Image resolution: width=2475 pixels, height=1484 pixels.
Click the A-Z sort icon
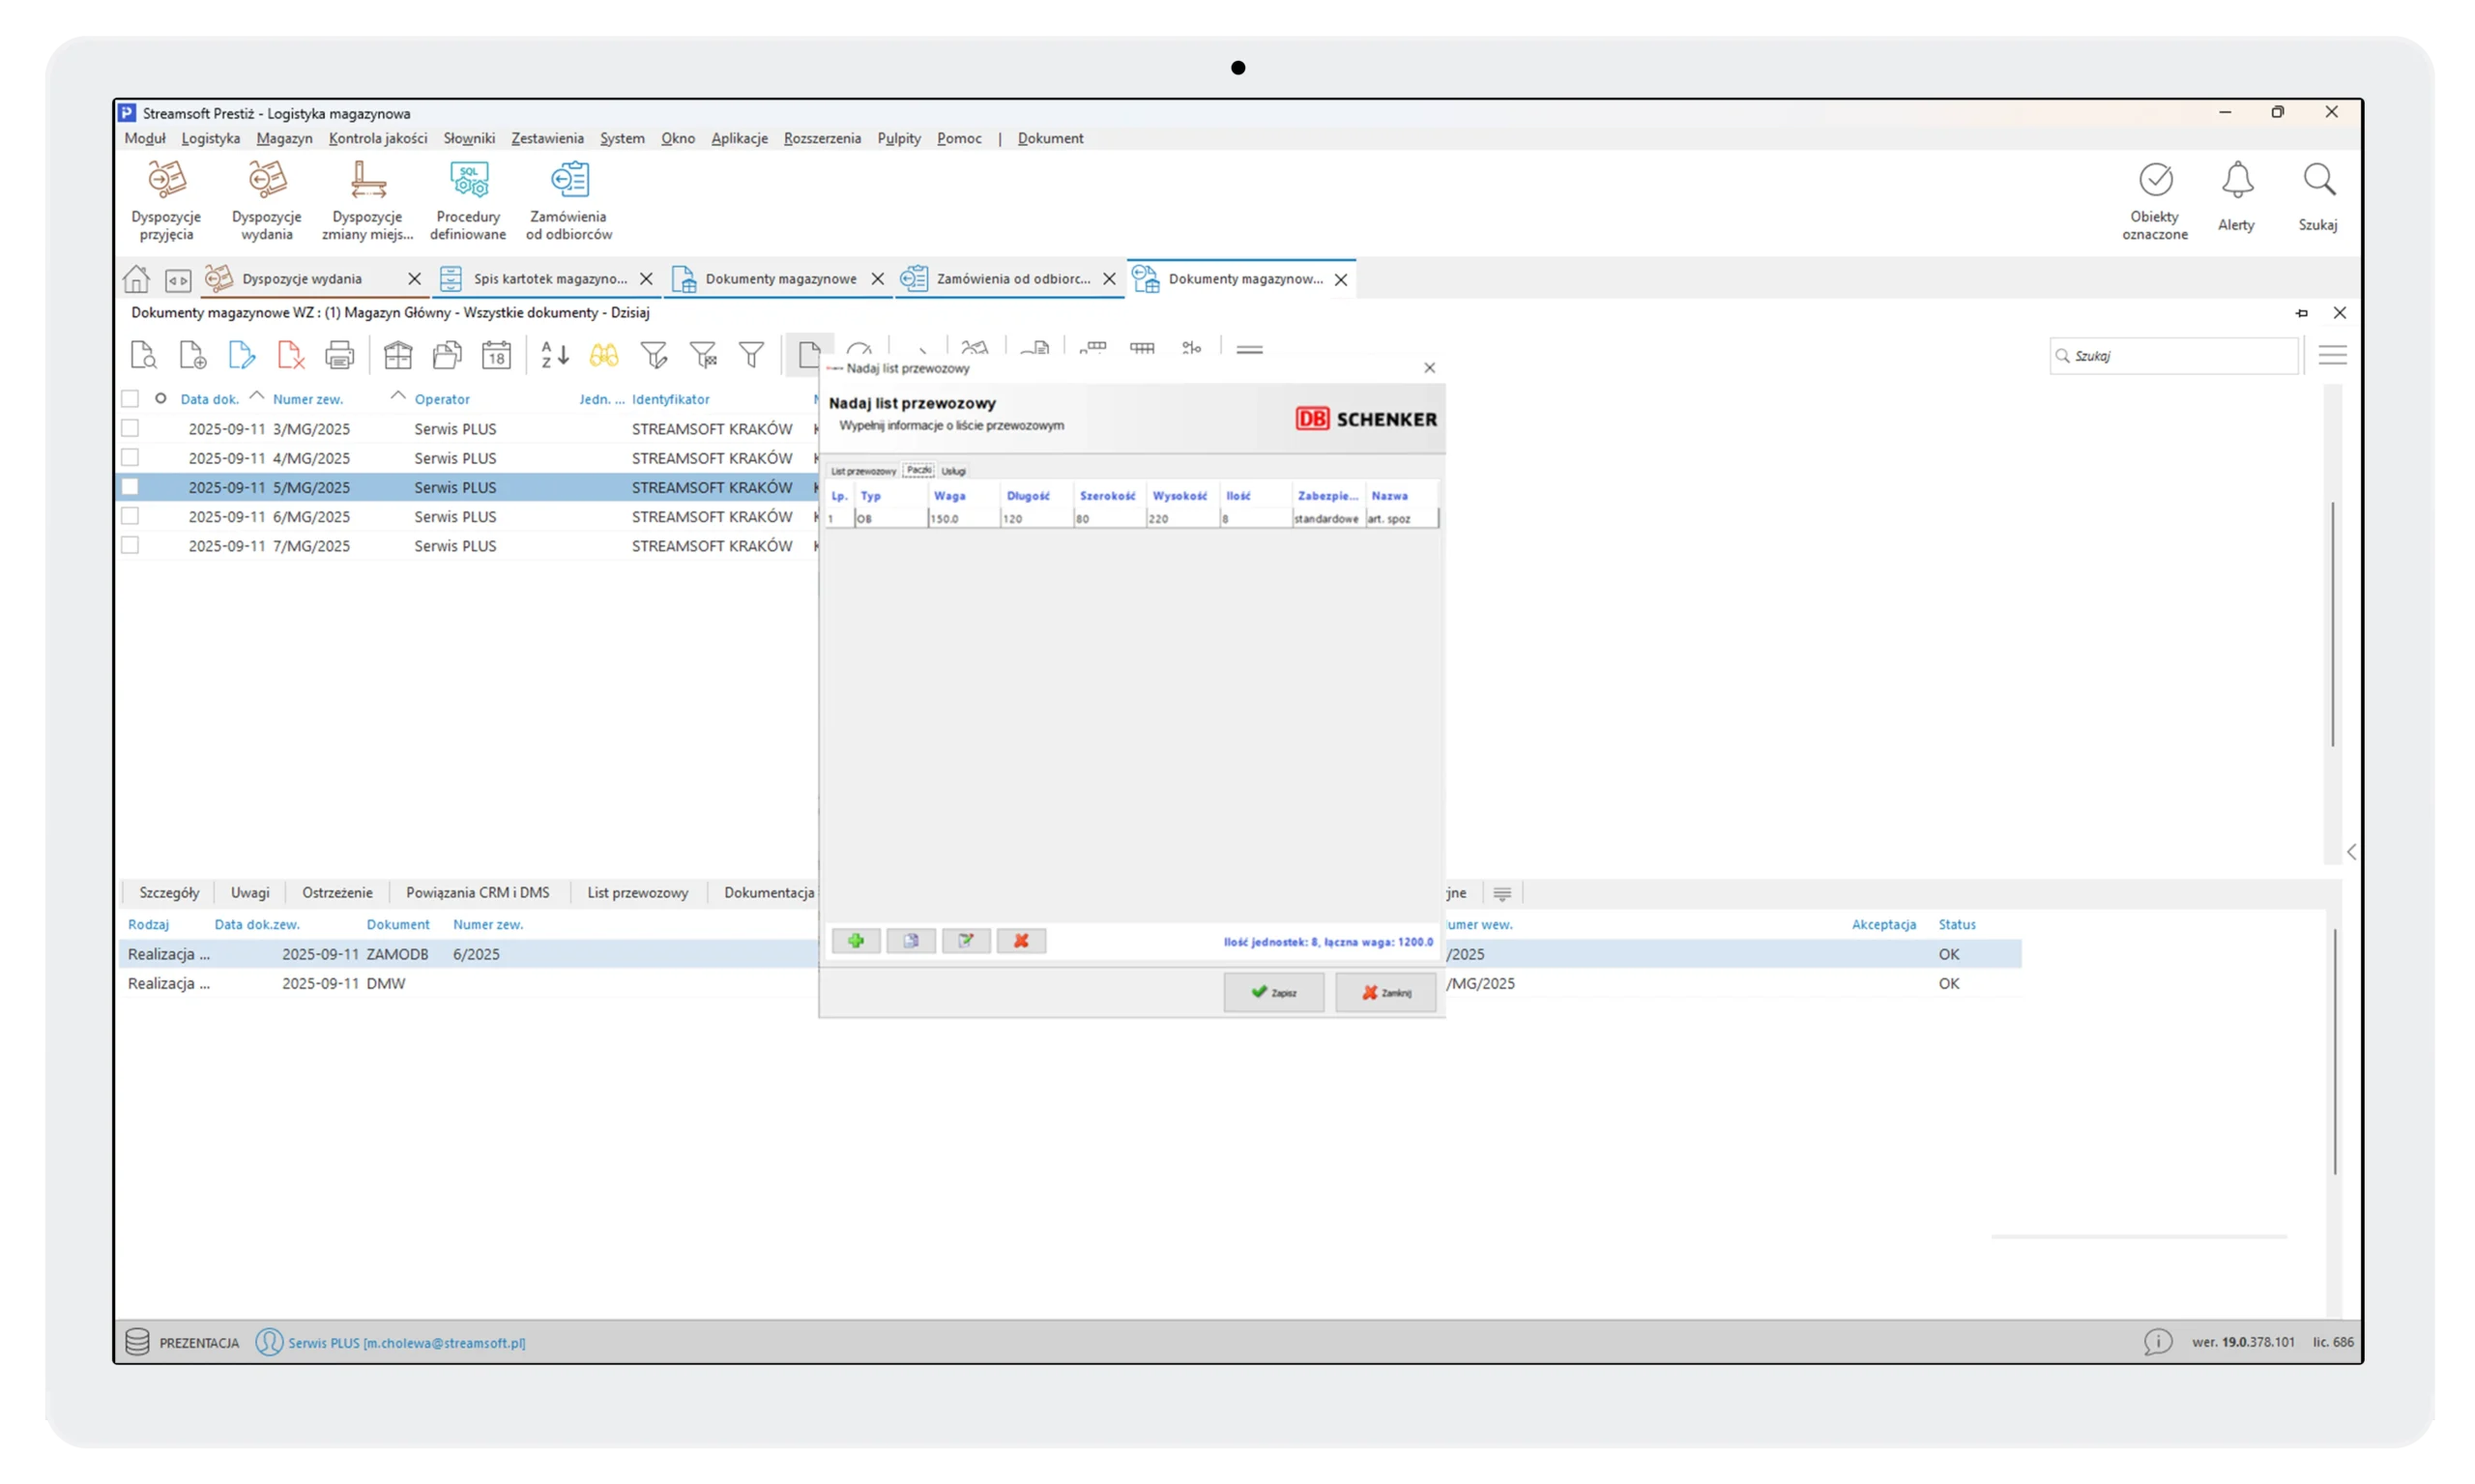click(x=555, y=355)
